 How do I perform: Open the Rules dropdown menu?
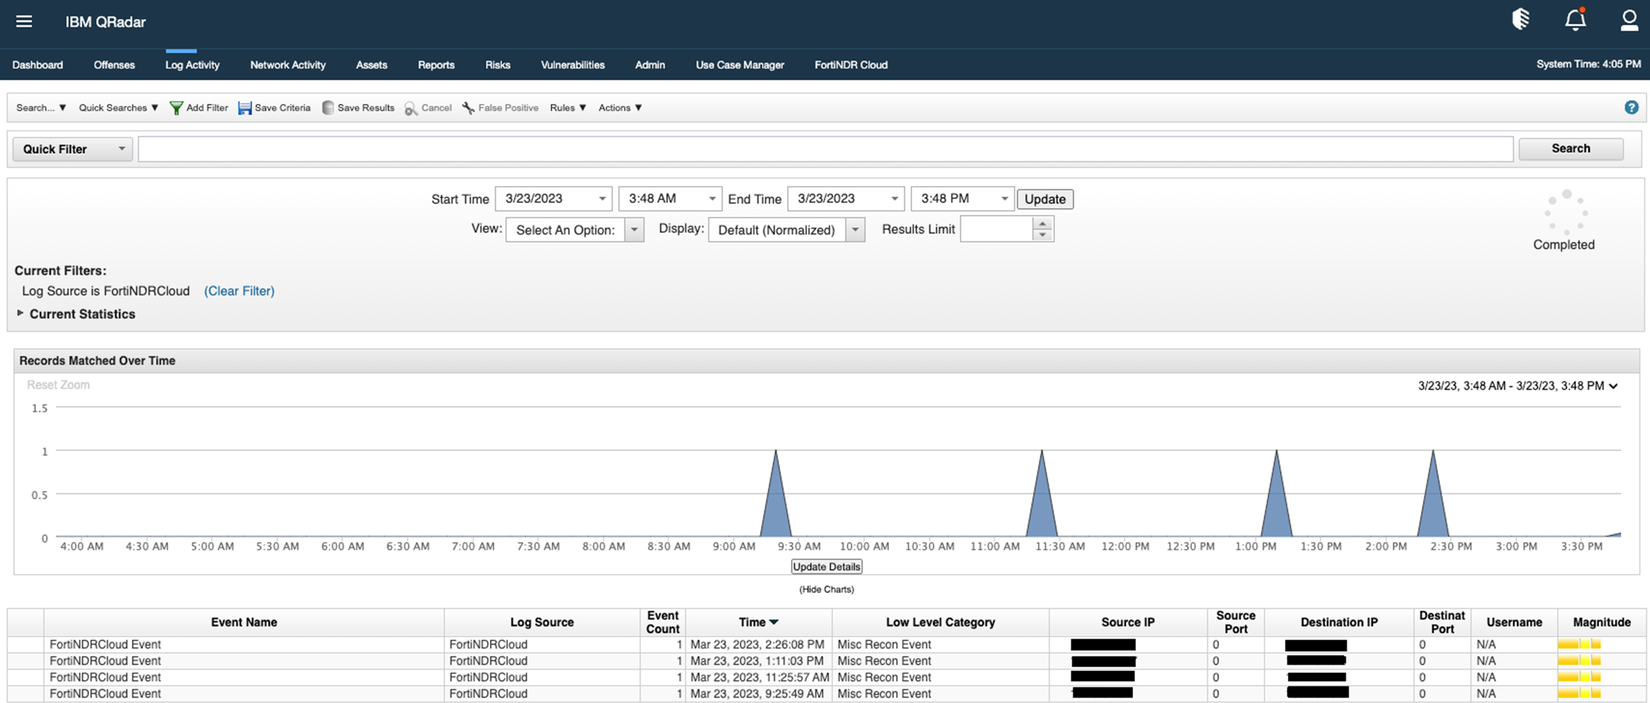568,108
